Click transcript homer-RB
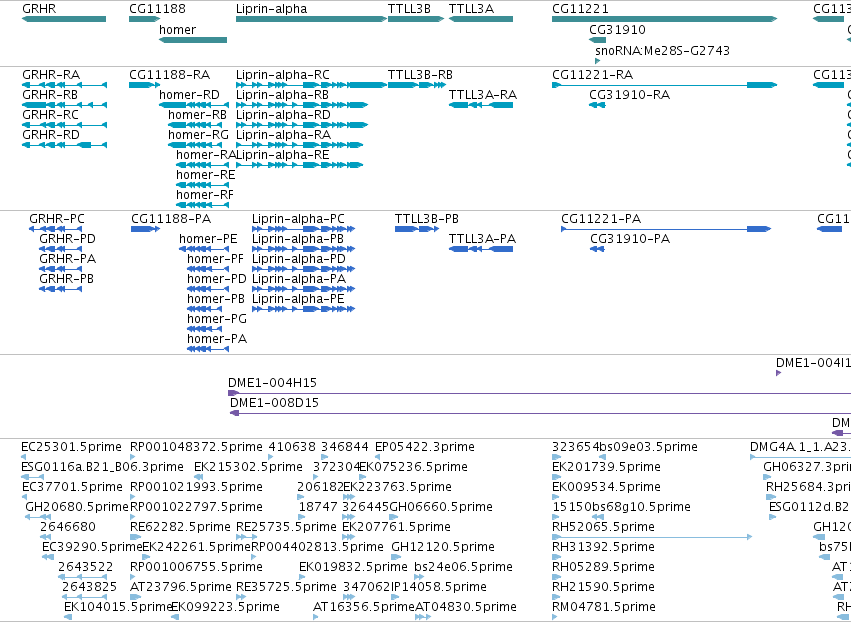Screen dimensions: 851x622 [x=198, y=115]
